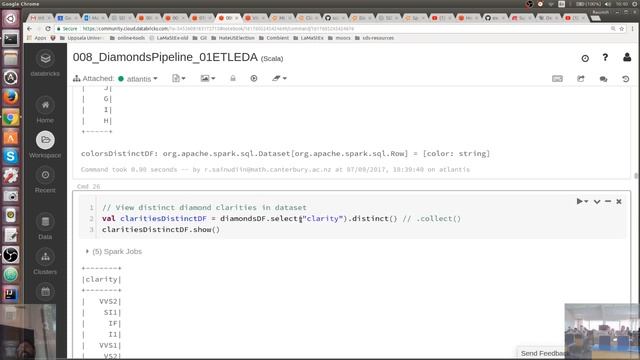Bookmark this page with star icon
The width and height of the screenshot is (640, 360).
coord(622,29)
